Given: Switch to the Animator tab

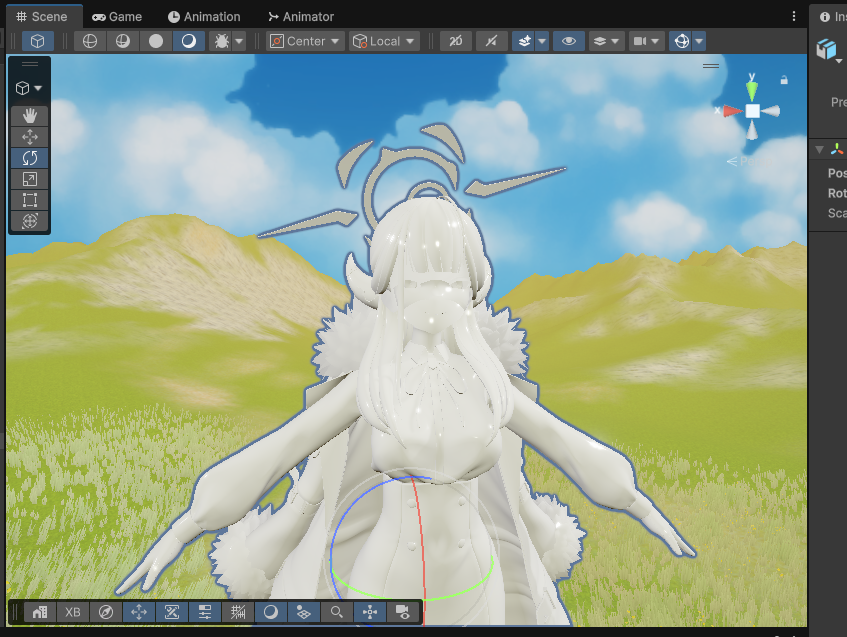Looking at the screenshot, I should coord(301,17).
